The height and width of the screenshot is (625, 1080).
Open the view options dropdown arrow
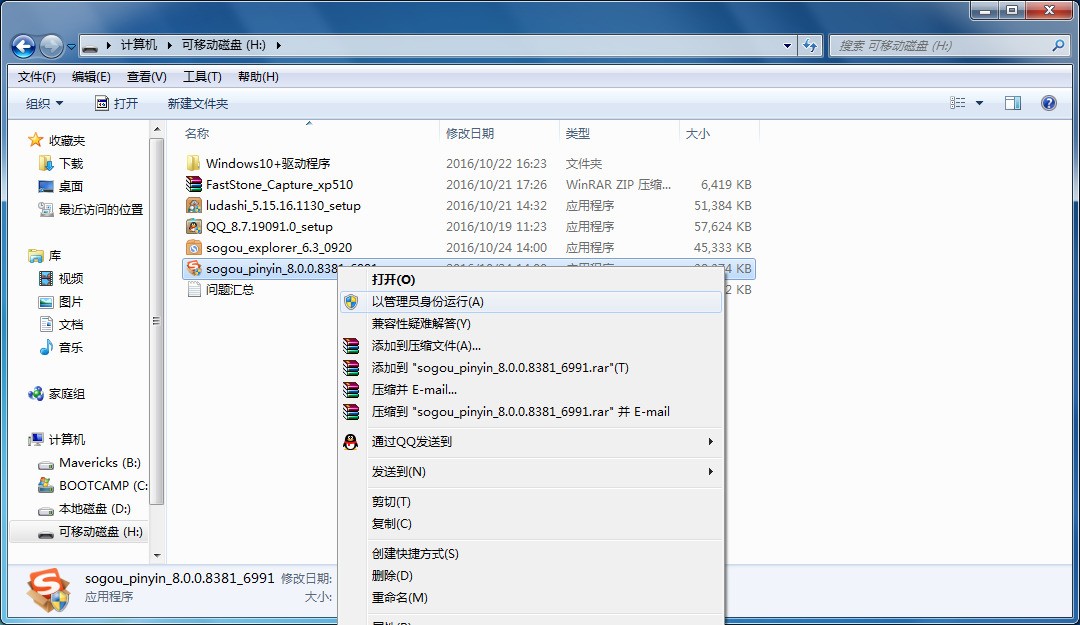[x=979, y=103]
